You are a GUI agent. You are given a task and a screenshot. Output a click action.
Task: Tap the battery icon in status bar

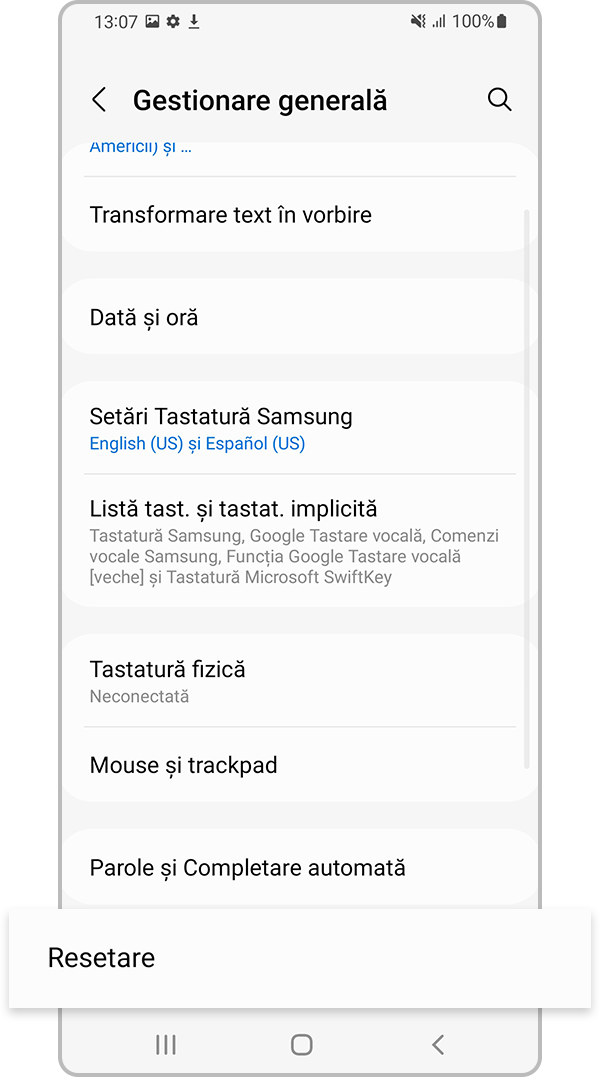click(501, 21)
